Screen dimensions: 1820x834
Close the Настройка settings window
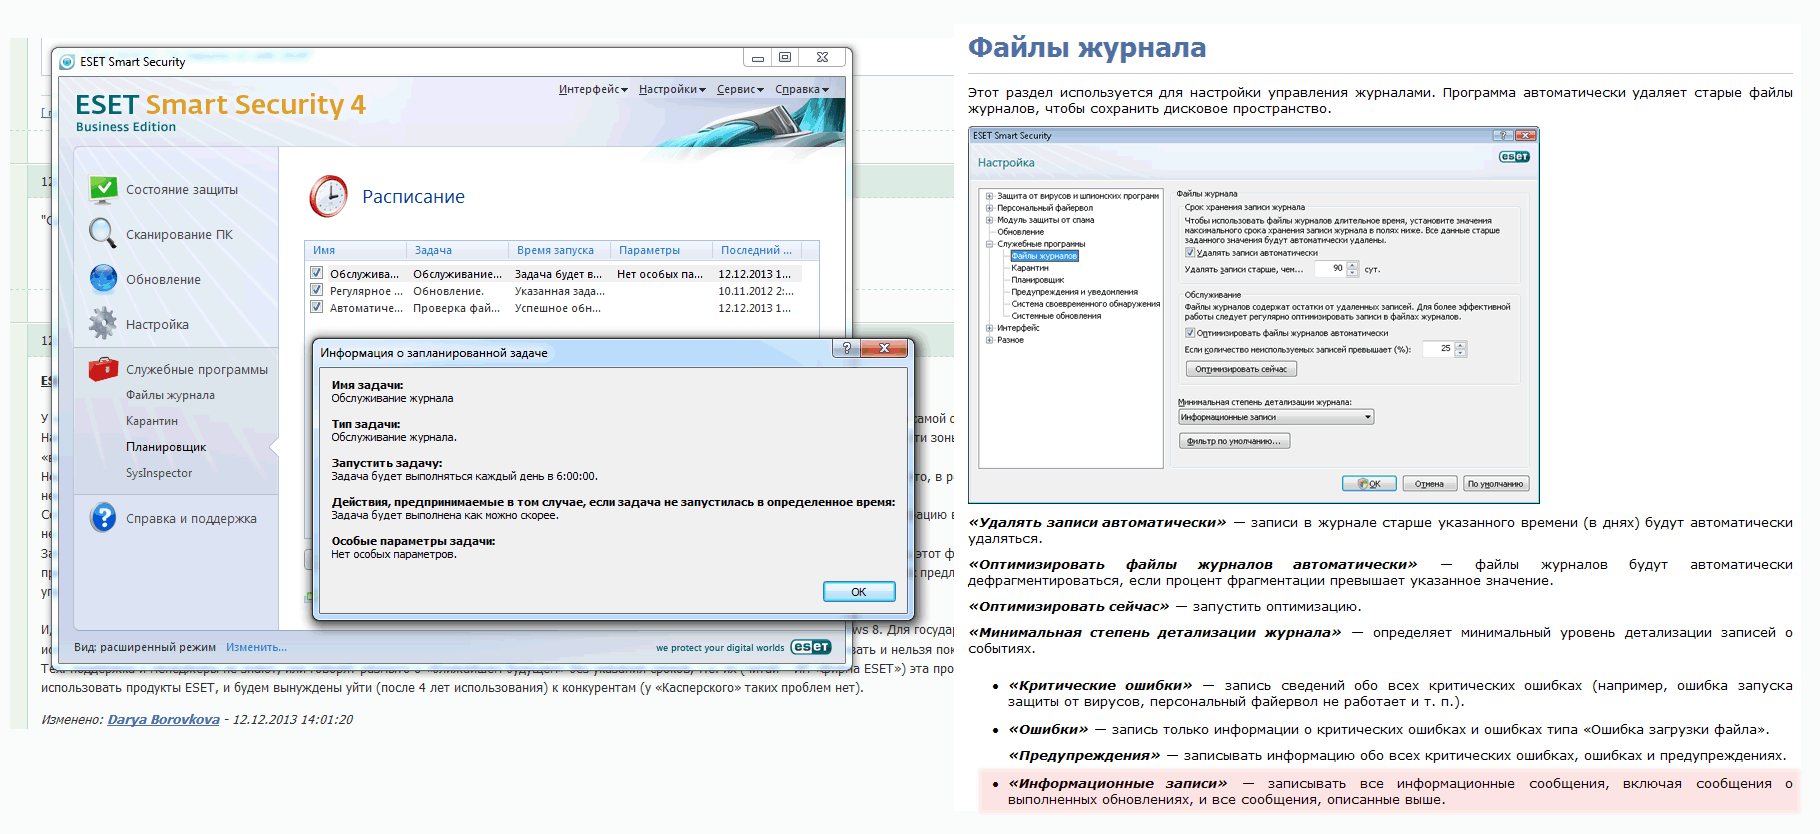tap(1525, 135)
